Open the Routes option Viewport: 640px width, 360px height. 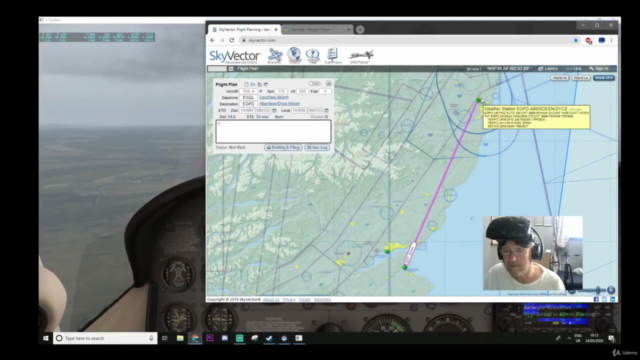pyautogui.click(x=319, y=117)
